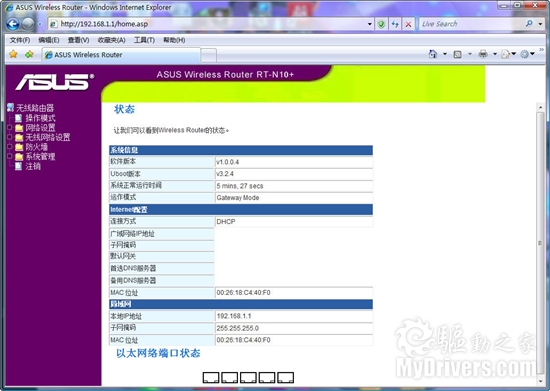
Task: Open the recent pages dropdown beside Forward
Action: 40,24
